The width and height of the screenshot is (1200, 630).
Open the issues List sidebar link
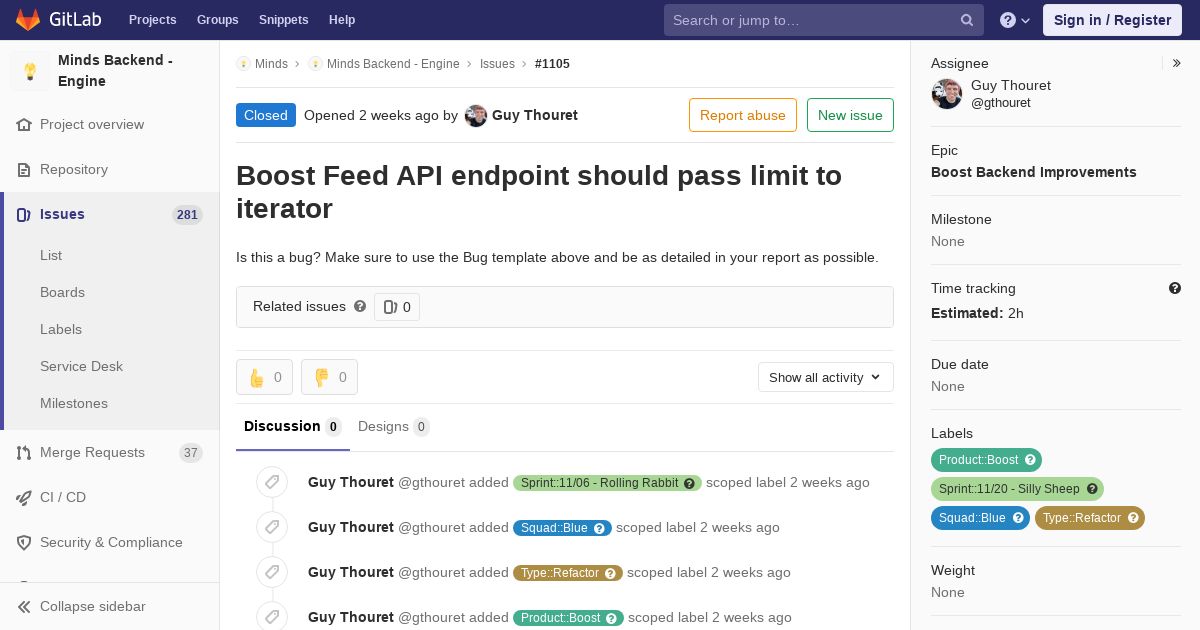pyautogui.click(x=51, y=256)
